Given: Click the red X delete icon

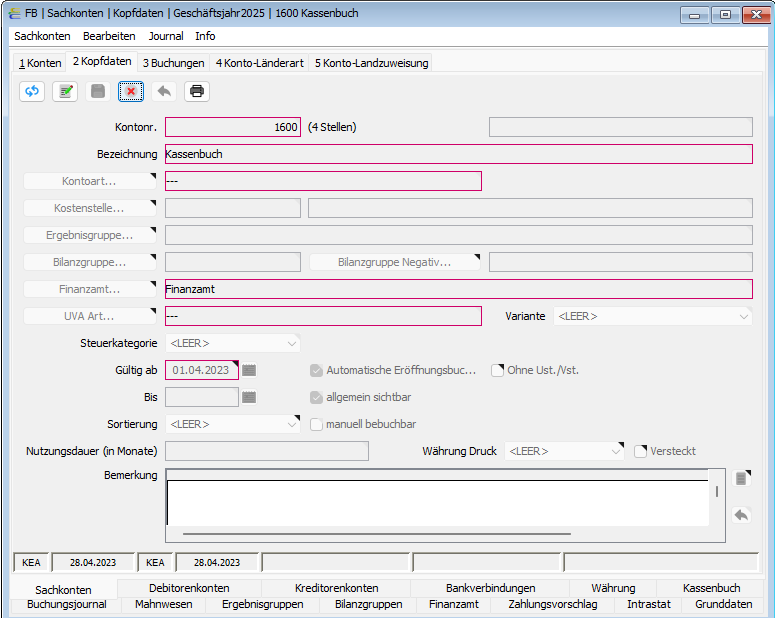Looking at the screenshot, I should [131, 91].
